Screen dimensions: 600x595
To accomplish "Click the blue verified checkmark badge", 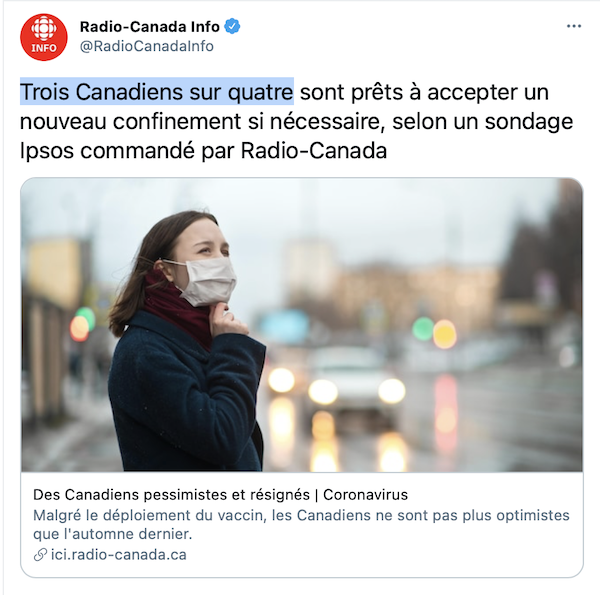I will coord(232,26).
